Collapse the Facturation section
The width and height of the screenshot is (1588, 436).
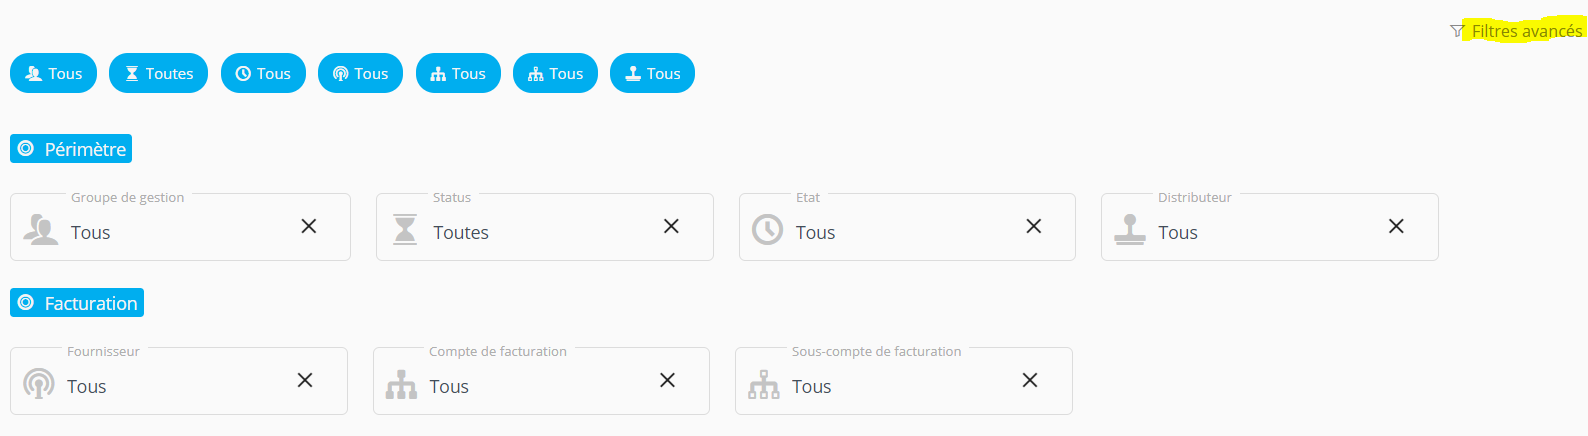(x=77, y=303)
